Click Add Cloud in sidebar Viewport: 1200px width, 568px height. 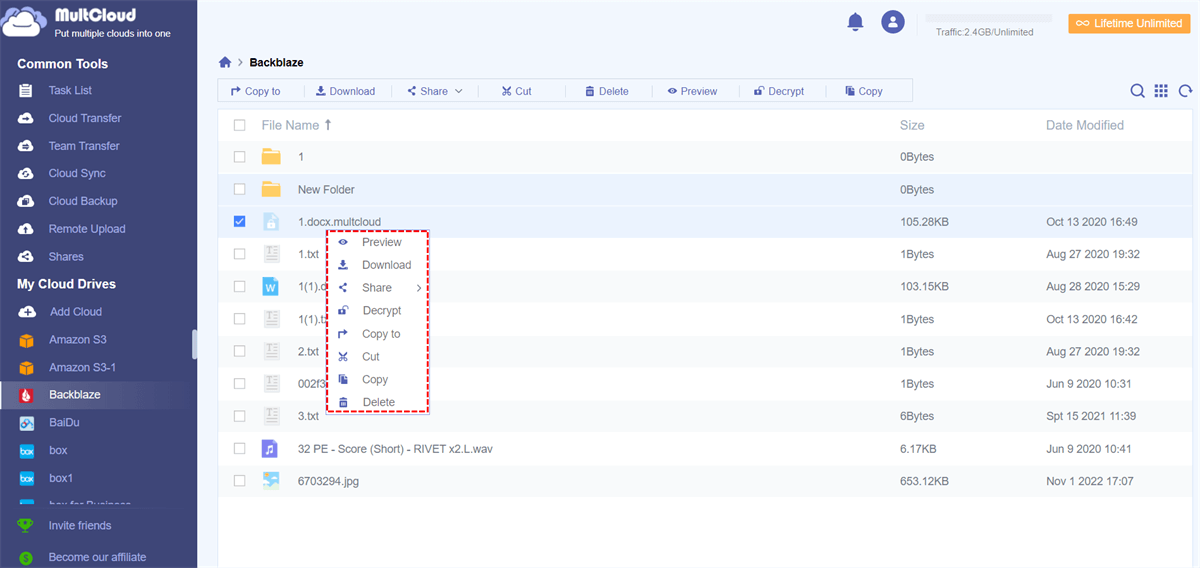[75, 312]
